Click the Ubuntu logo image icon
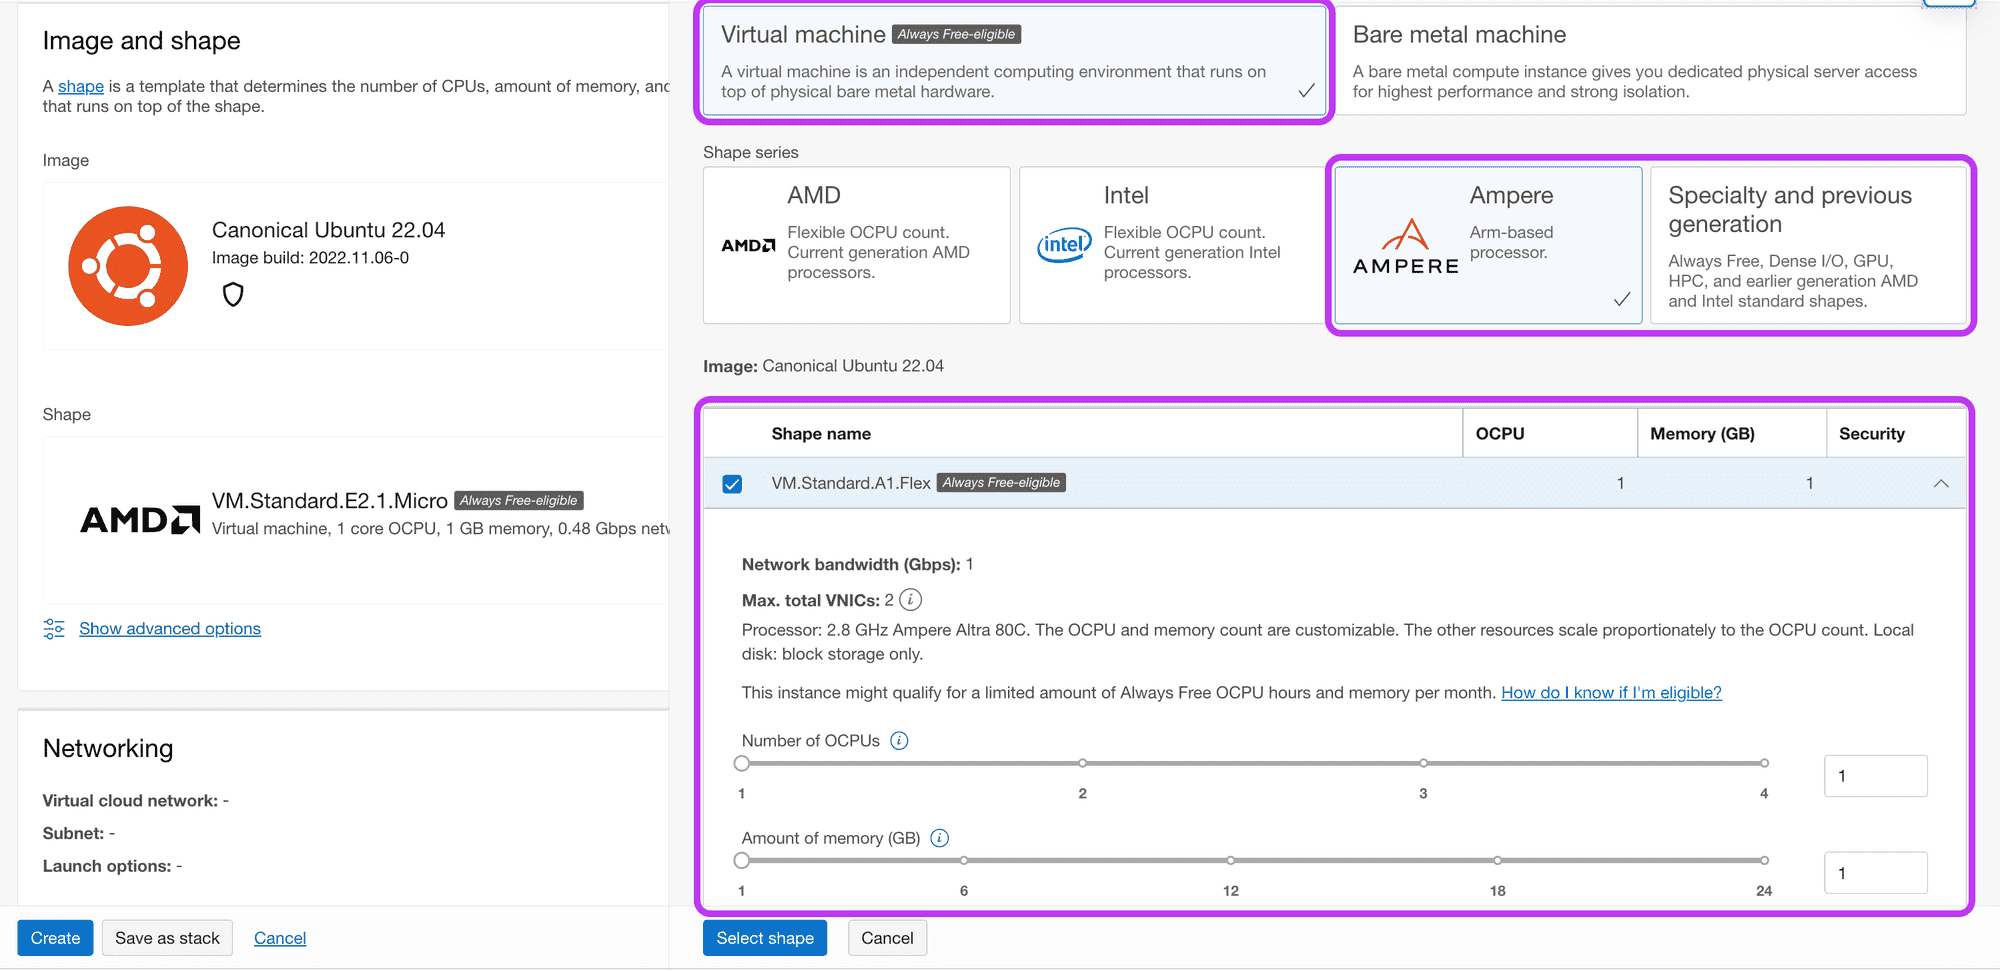Viewport: 2000px width, 971px height. coord(128,266)
